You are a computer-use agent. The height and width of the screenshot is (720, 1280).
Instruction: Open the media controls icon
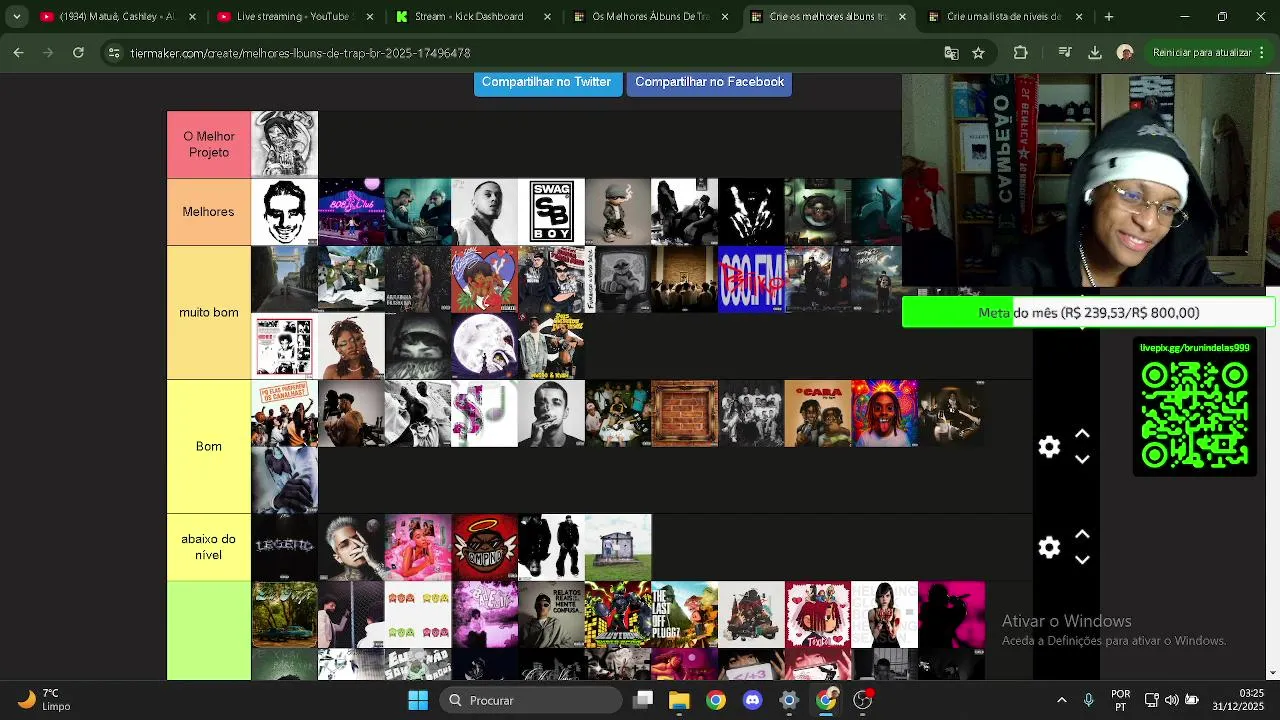(x=1065, y=53)
